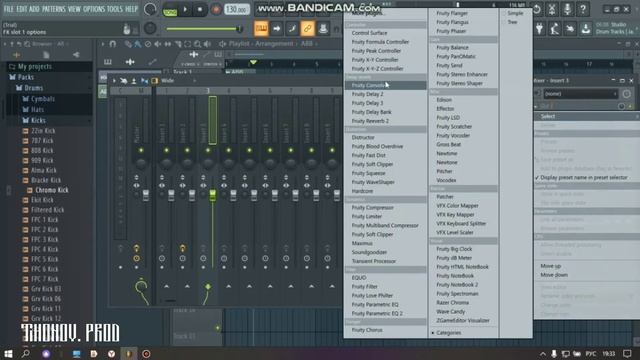Viewport: 640px width, 360px height.
Task: Click Move up in slot menu
Action: coord(551,266)
